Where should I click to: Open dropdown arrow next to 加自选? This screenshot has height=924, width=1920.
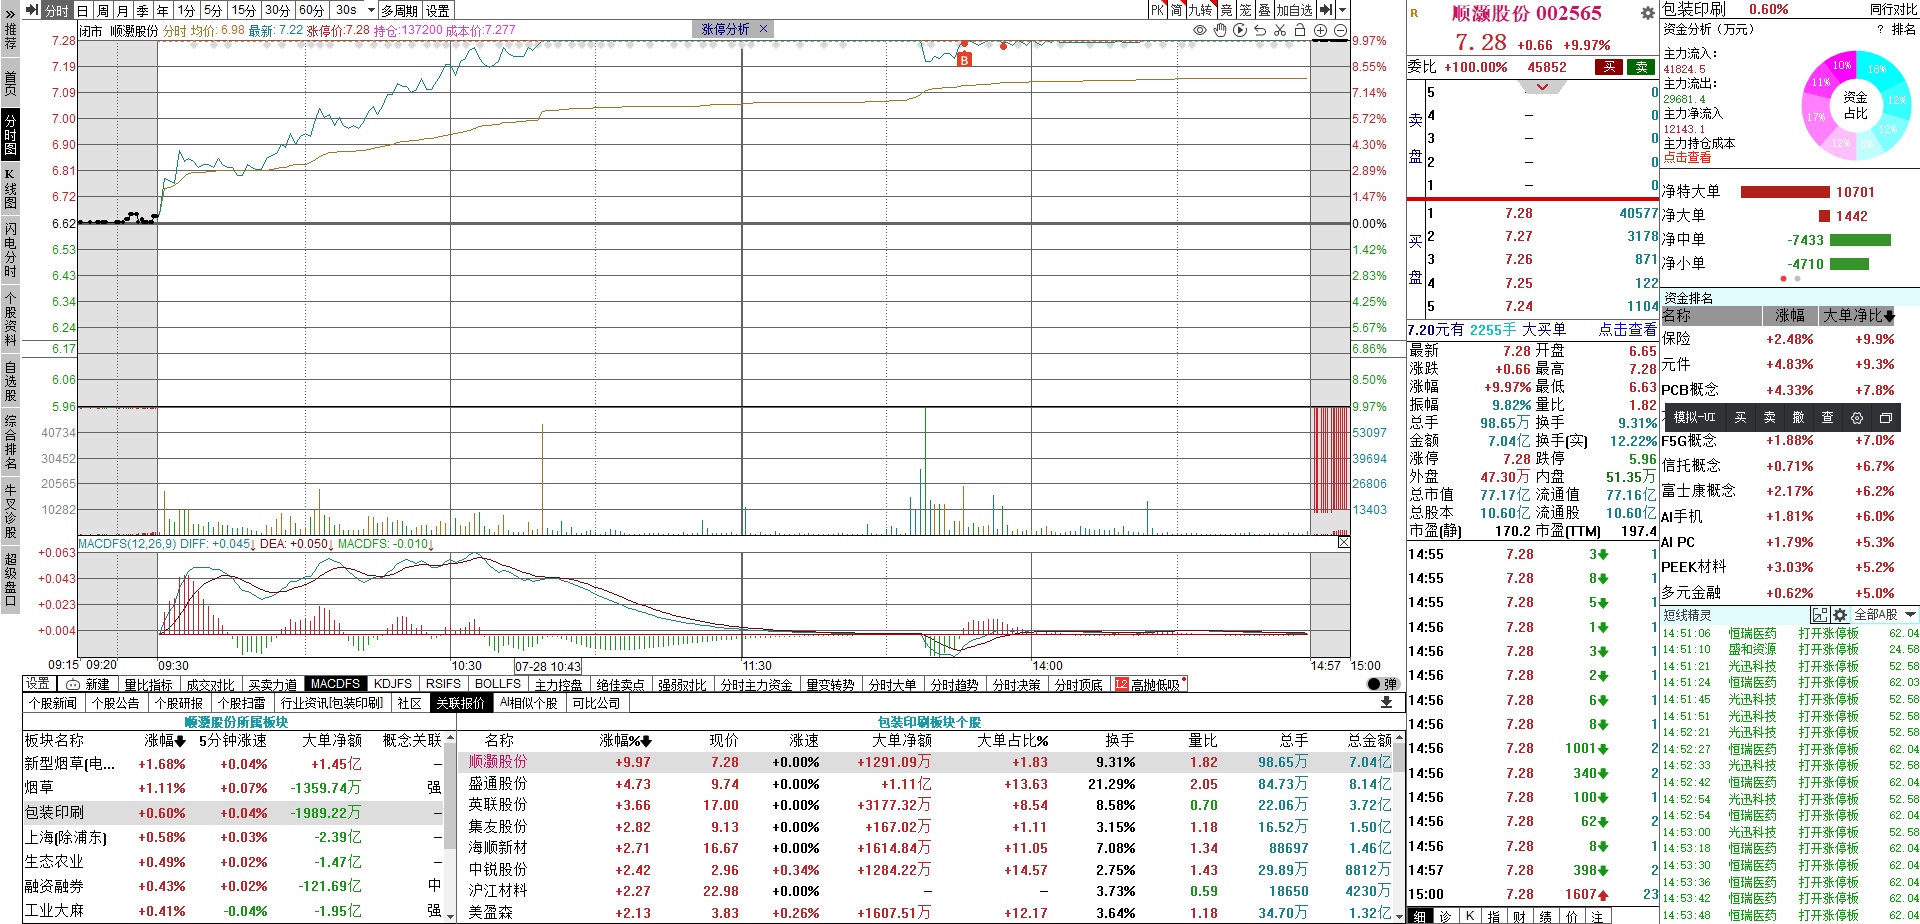click(1342, 10)
